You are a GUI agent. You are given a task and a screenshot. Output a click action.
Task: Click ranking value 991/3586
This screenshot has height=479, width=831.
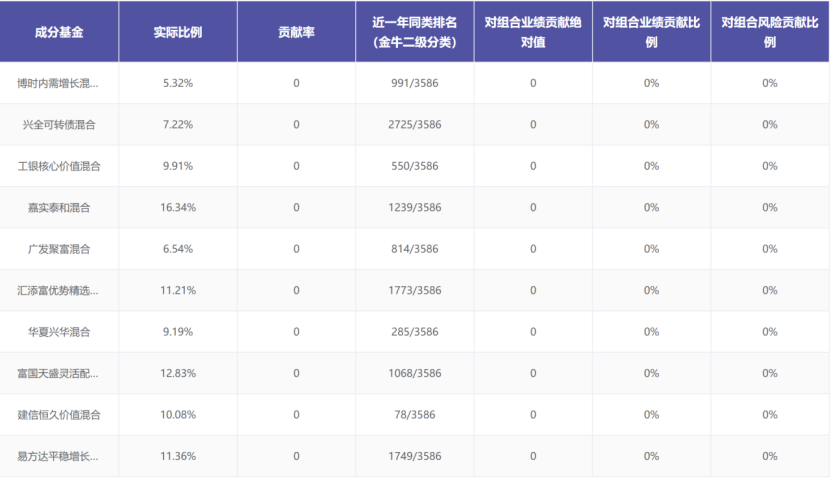click(x=415, y=83)
